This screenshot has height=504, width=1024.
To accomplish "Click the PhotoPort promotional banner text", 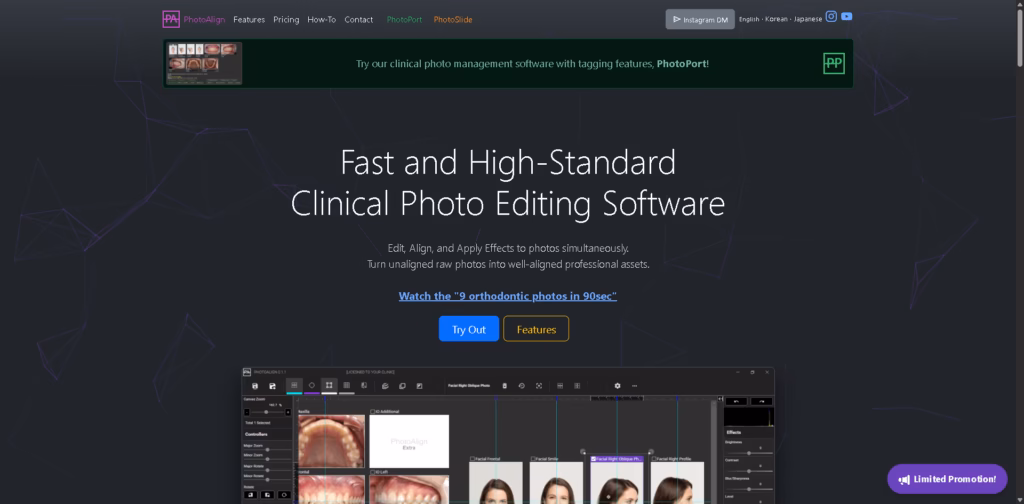I will [532, 64].
